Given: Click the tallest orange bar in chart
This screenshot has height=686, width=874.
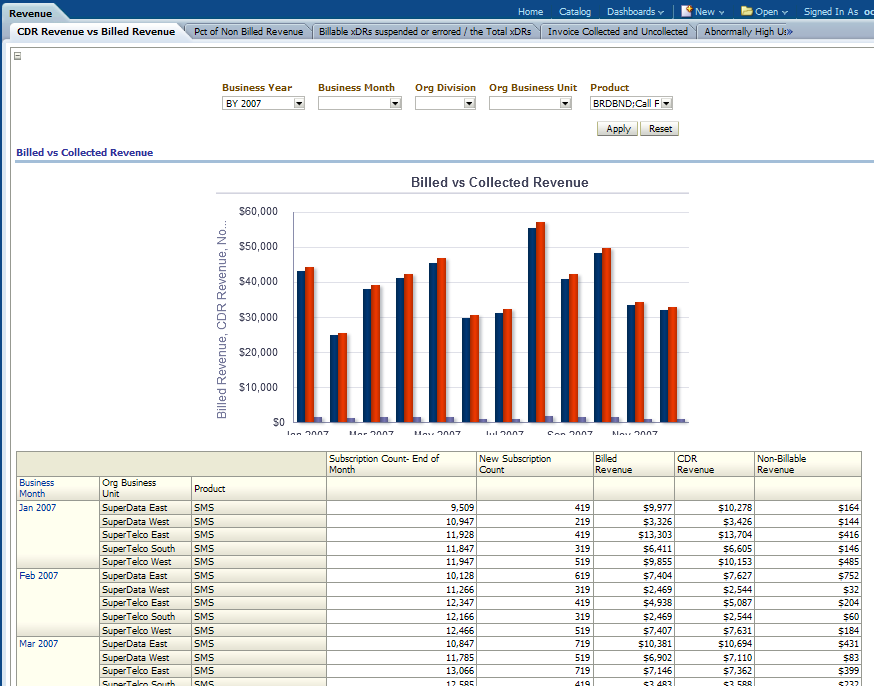Looking at the screenshot, I should tap(540, 320).
